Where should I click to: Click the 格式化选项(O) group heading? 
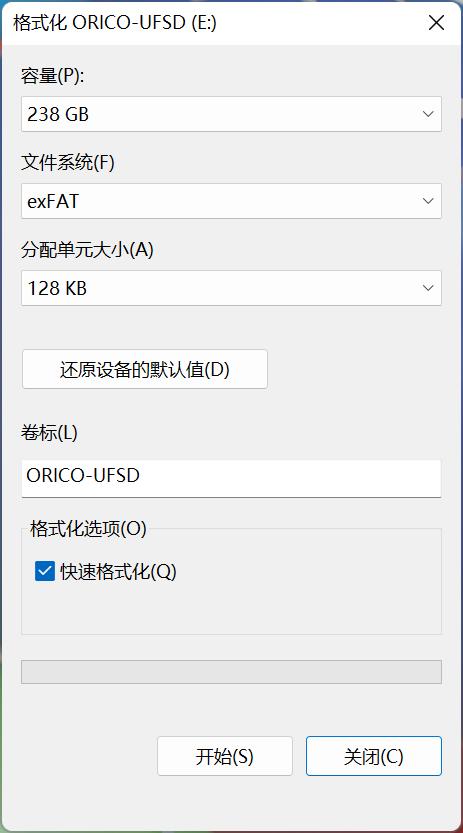click(x=88, y=529)
